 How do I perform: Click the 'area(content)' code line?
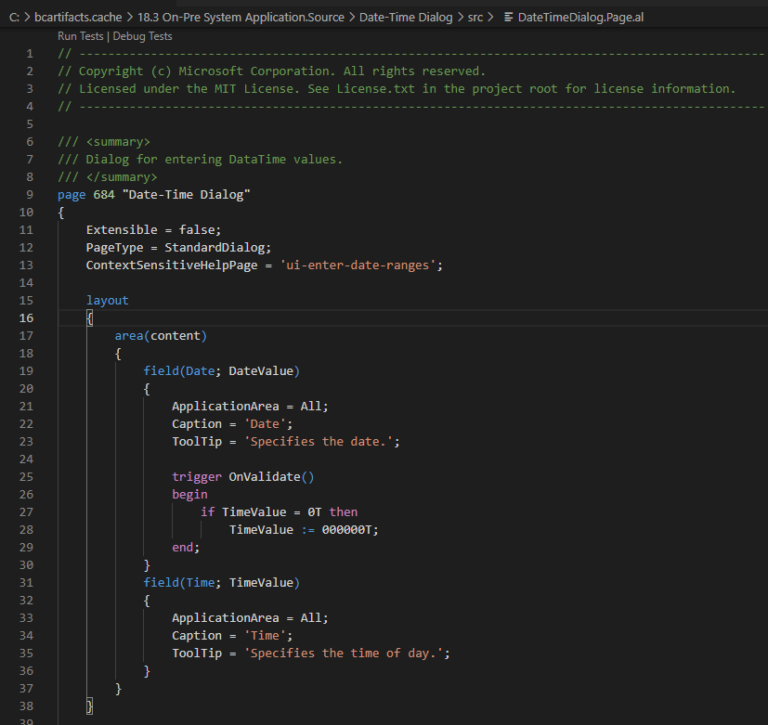[x=160, y=335]
